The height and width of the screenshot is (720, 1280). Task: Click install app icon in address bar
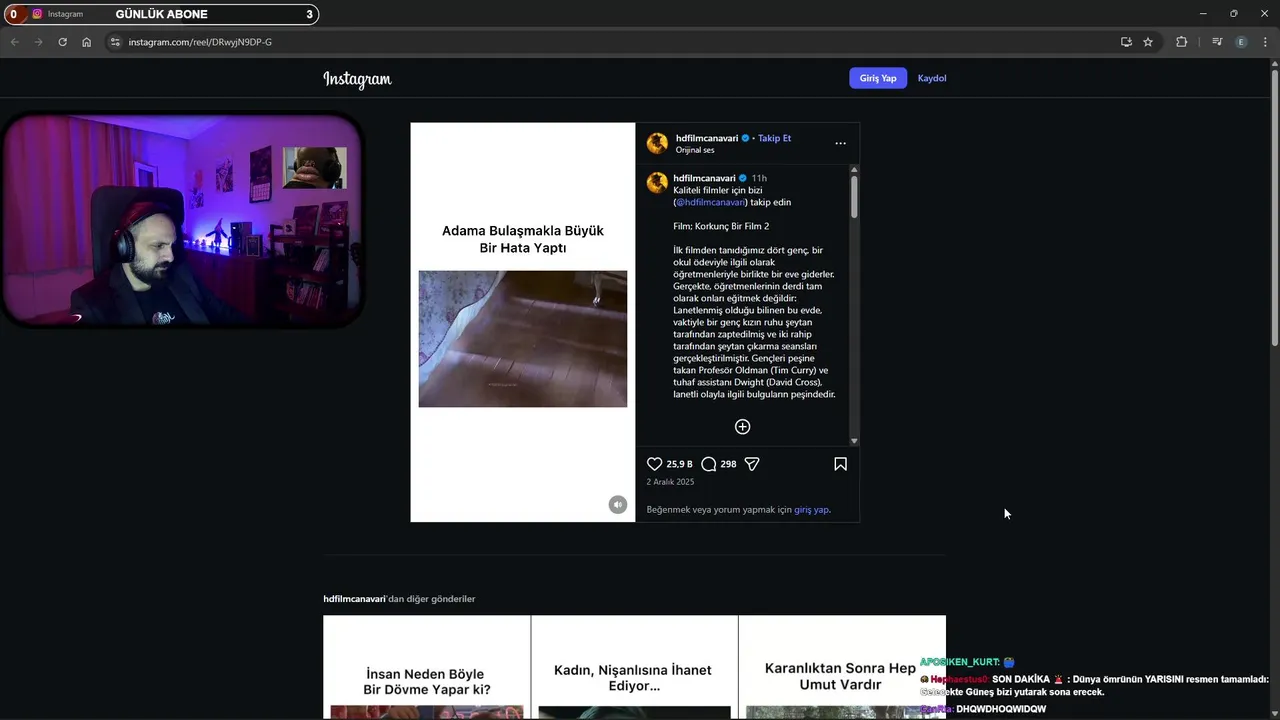[x=1126, y=42]
